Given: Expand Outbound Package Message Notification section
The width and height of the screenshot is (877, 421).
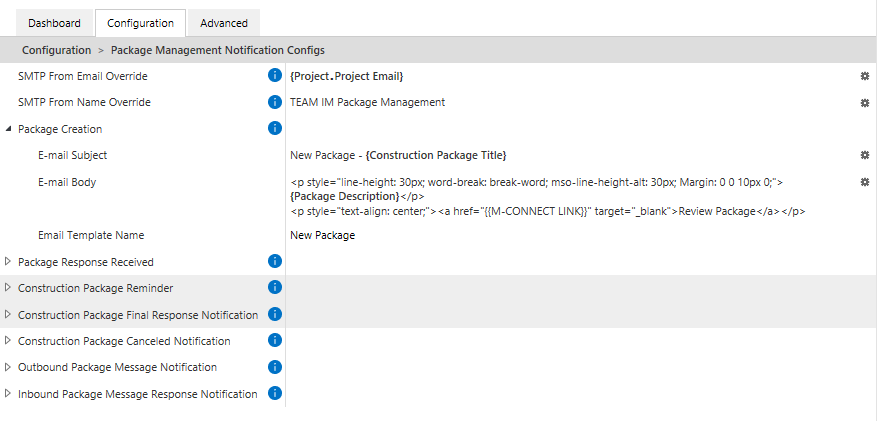Looking at the screenshot, I should pyautogui.click(x=9, y=367).
